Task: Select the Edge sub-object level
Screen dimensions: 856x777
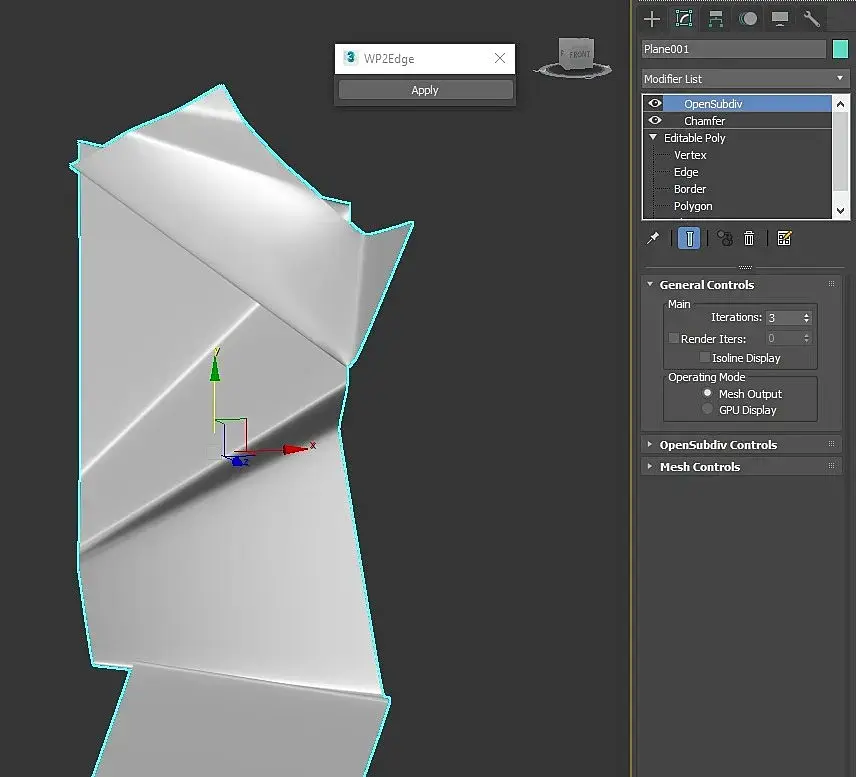Action: (x=686, y=172)
